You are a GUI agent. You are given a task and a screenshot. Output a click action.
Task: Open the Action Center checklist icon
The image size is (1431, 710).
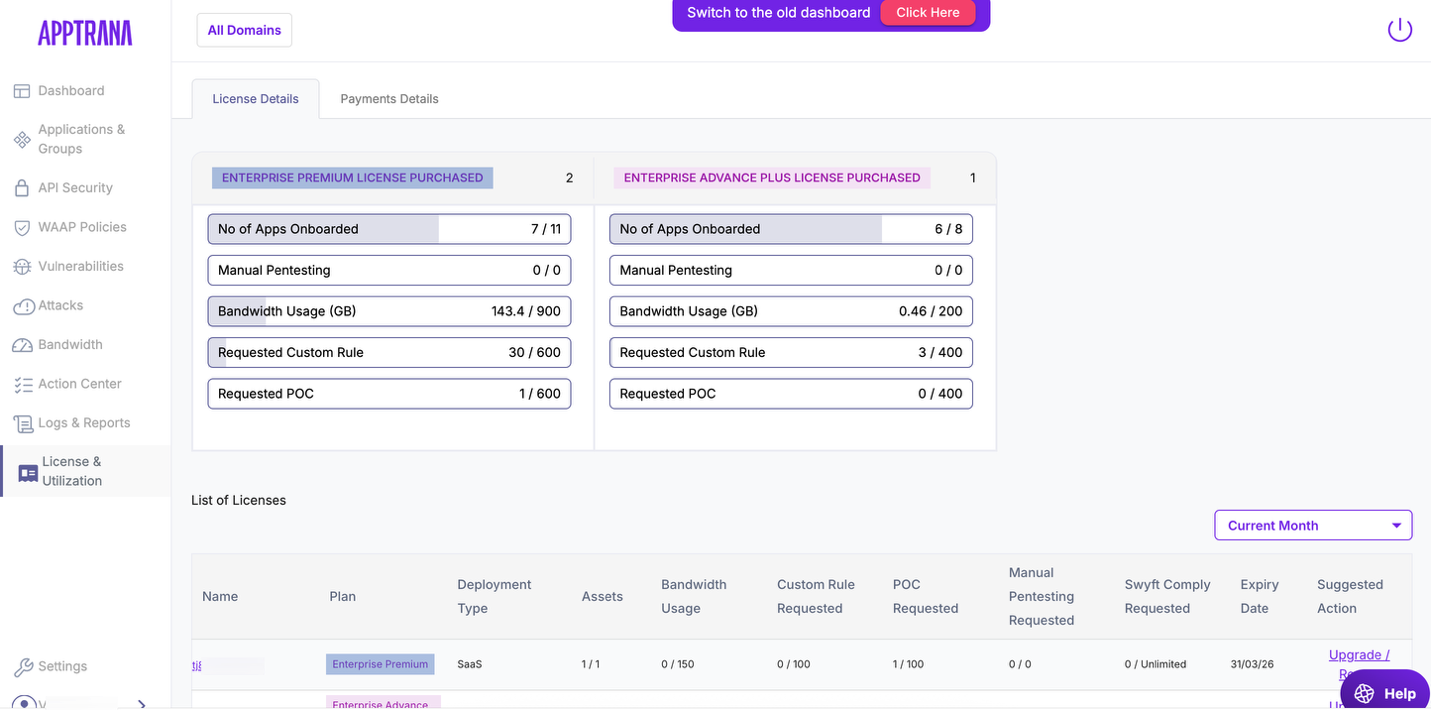click(21, 384)
